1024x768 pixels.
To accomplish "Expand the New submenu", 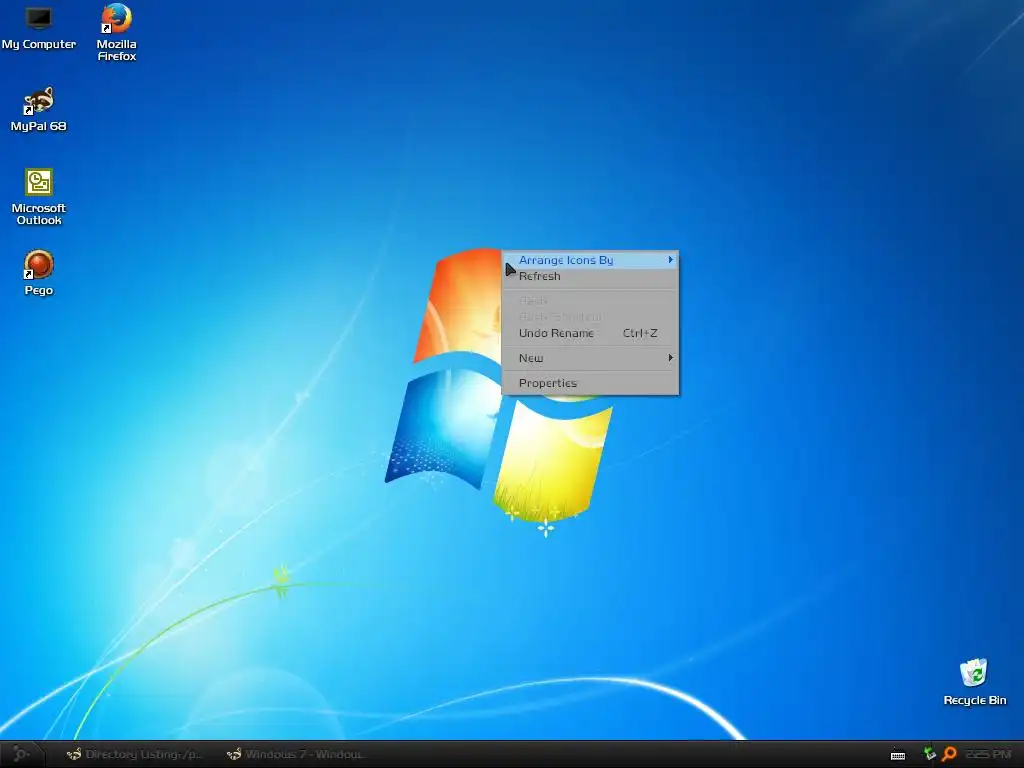I will [x=590, y=358].
